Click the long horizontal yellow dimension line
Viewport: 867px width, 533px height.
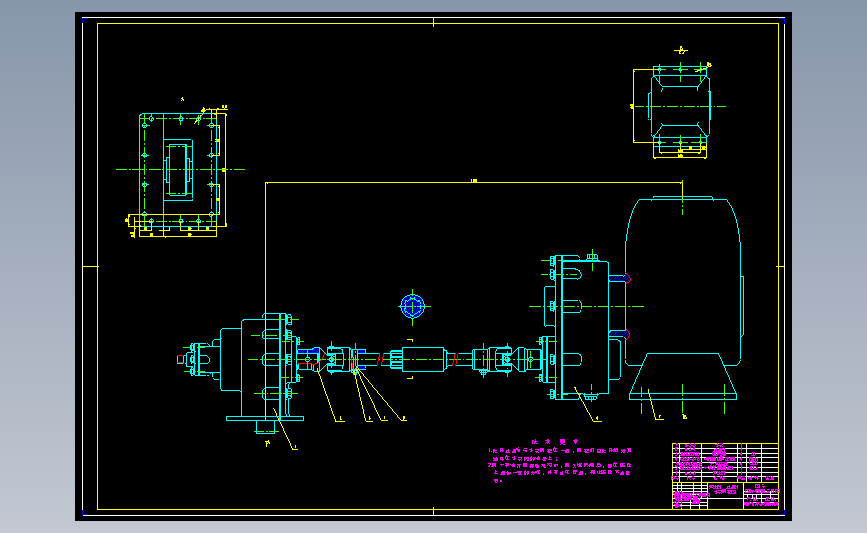tap(474, 182)
